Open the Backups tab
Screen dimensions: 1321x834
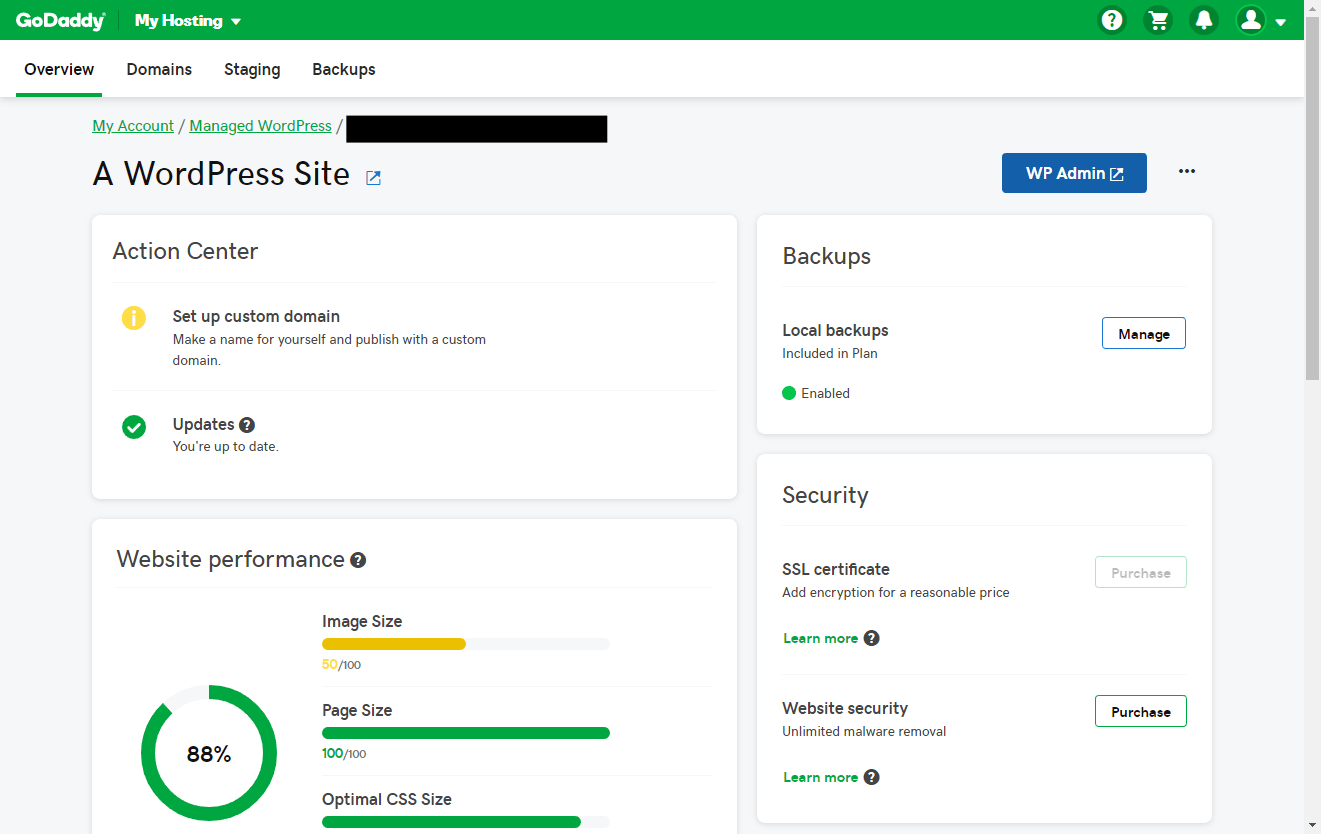coord(343,69)
